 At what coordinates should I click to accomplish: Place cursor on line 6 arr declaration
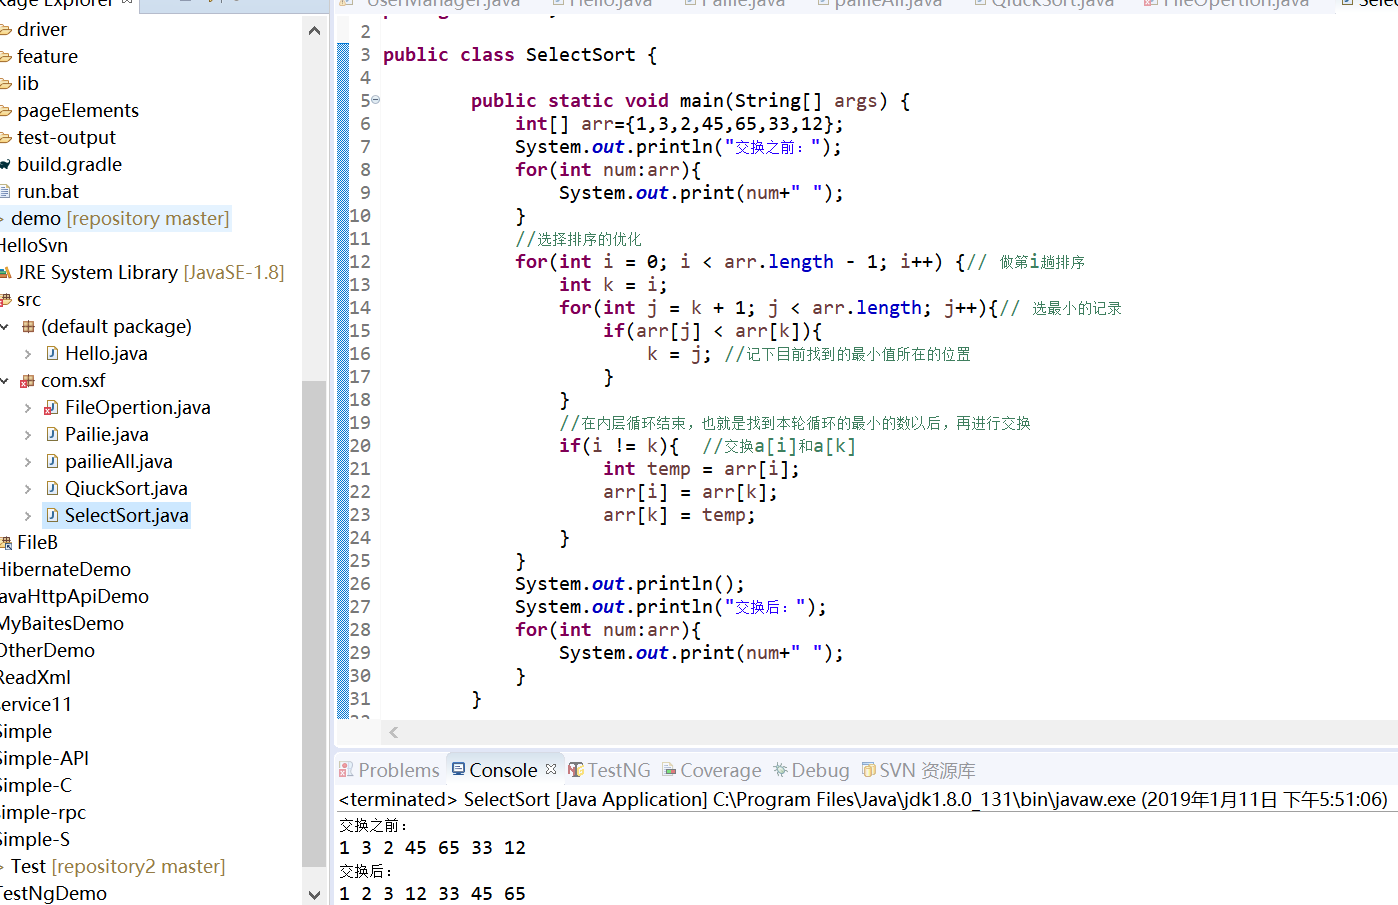tap(679, 123)
